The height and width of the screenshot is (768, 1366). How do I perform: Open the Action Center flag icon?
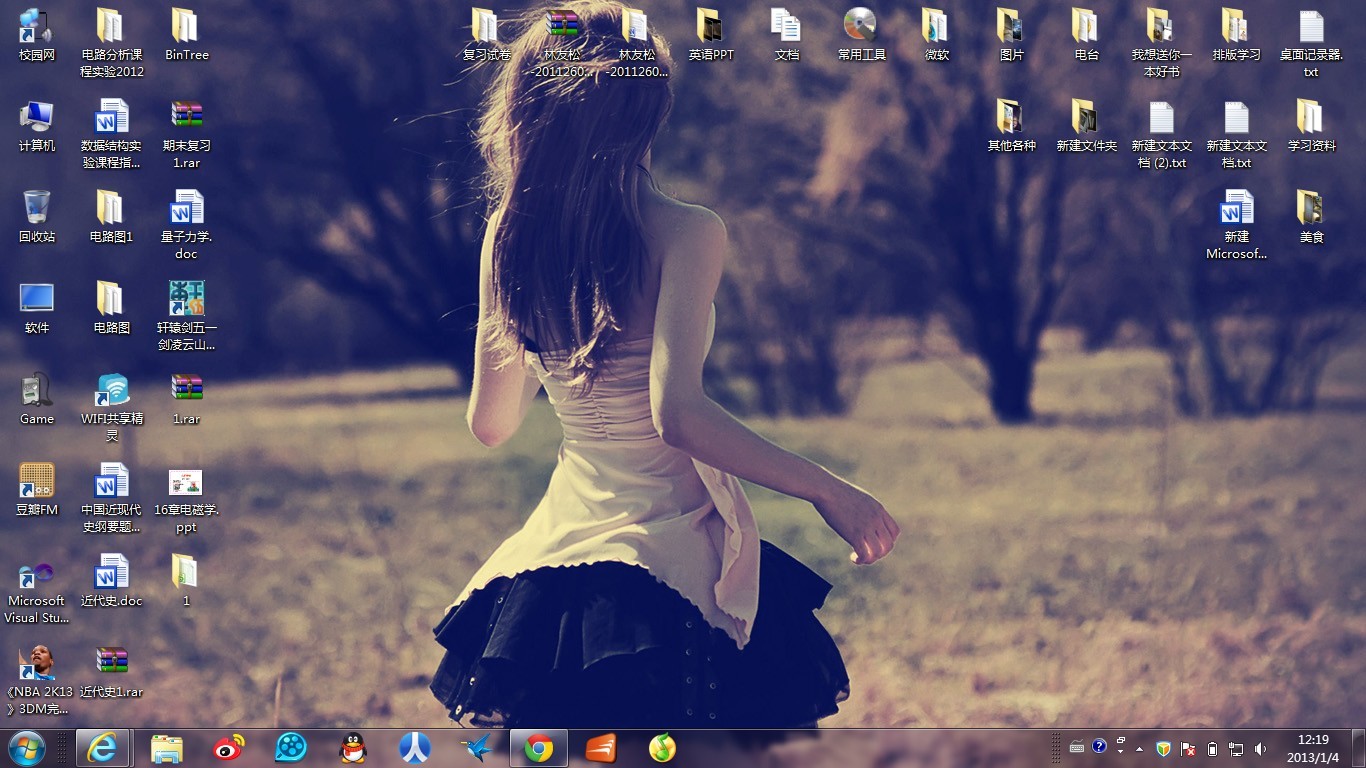1188,748
